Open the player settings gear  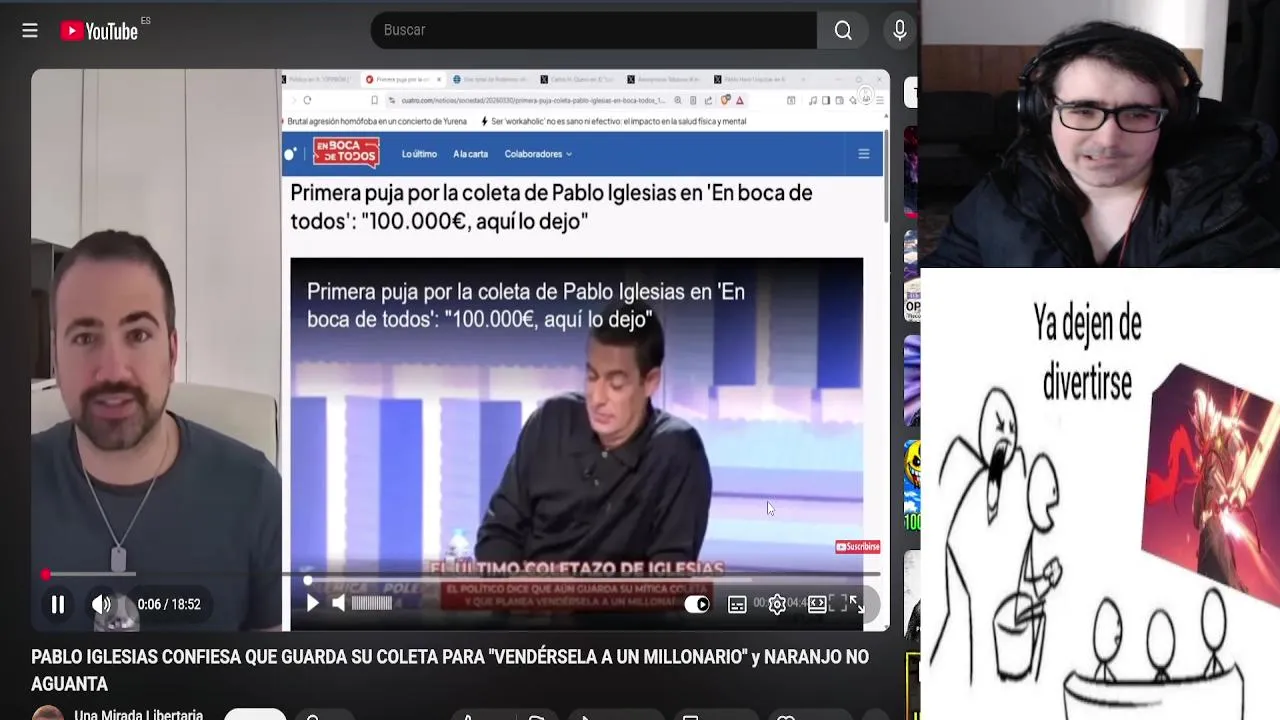[x=777, y=604]
